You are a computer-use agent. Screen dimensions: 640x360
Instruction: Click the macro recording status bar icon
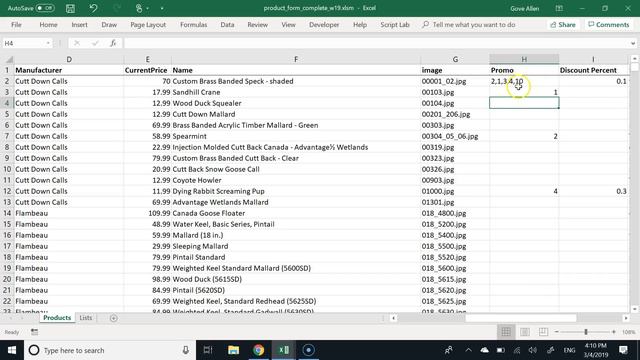point(34,332)
